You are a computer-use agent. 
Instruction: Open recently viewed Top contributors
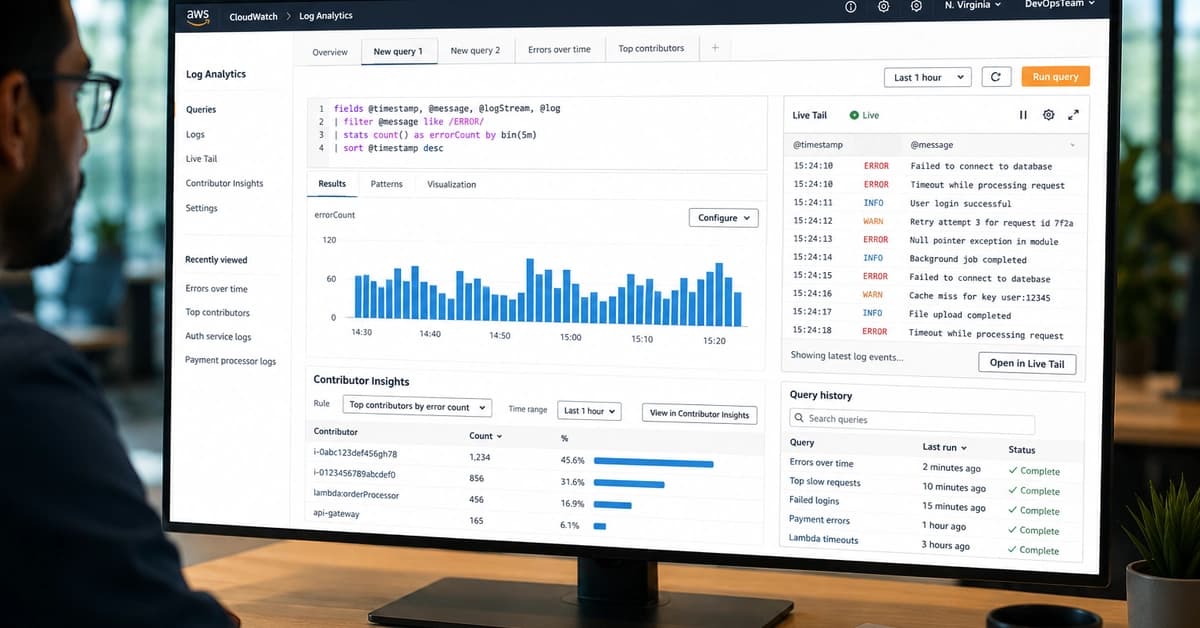coord(217,313)
